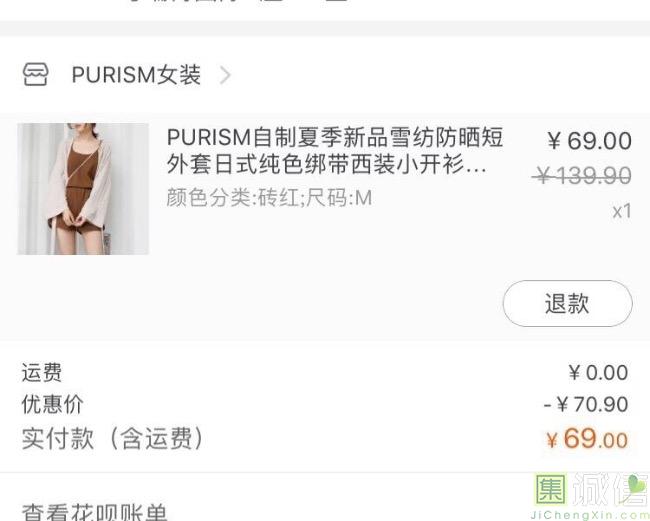
Task: Click the green 集 logo square
Action: (551, 490)
